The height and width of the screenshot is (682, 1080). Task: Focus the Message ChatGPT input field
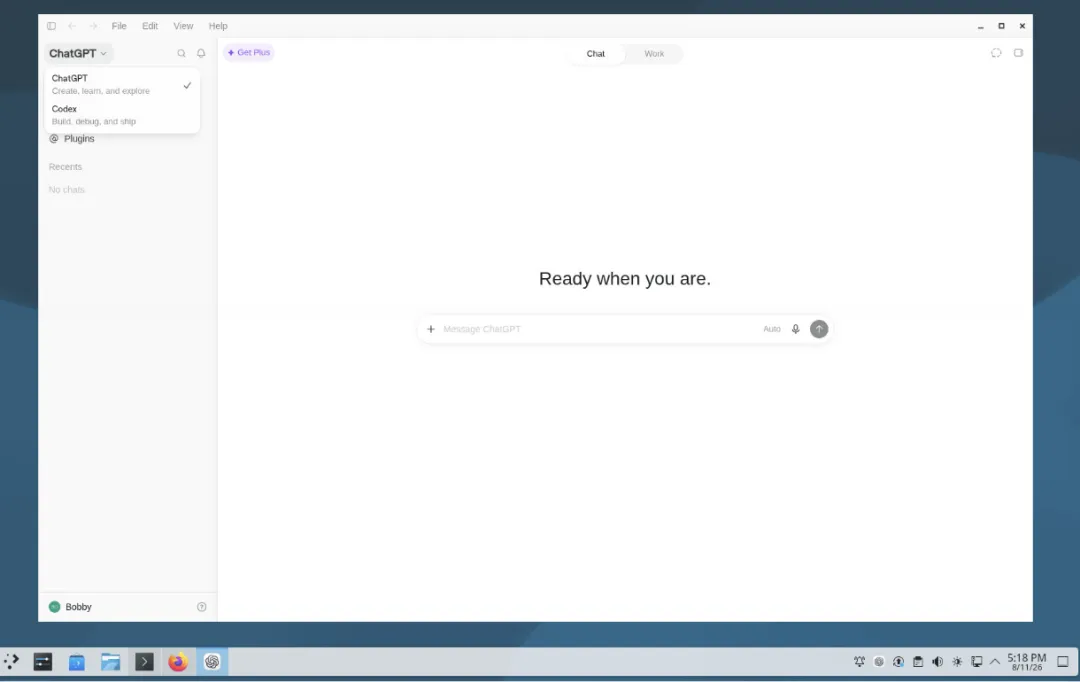click(599, 329)
